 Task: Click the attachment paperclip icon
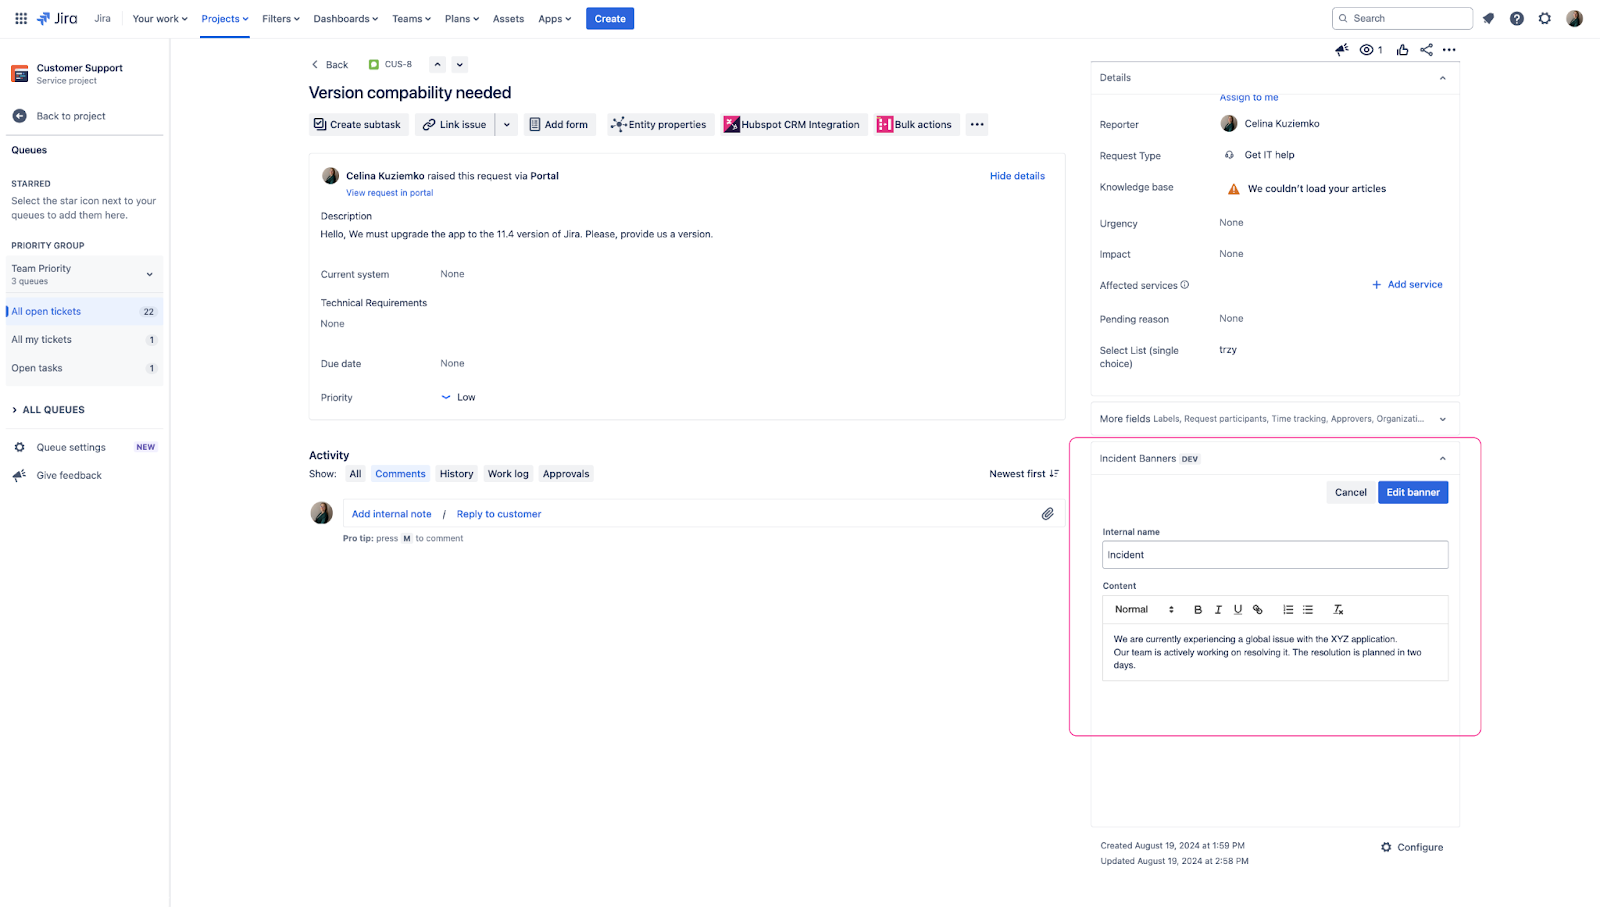[x=1047, y=514]
